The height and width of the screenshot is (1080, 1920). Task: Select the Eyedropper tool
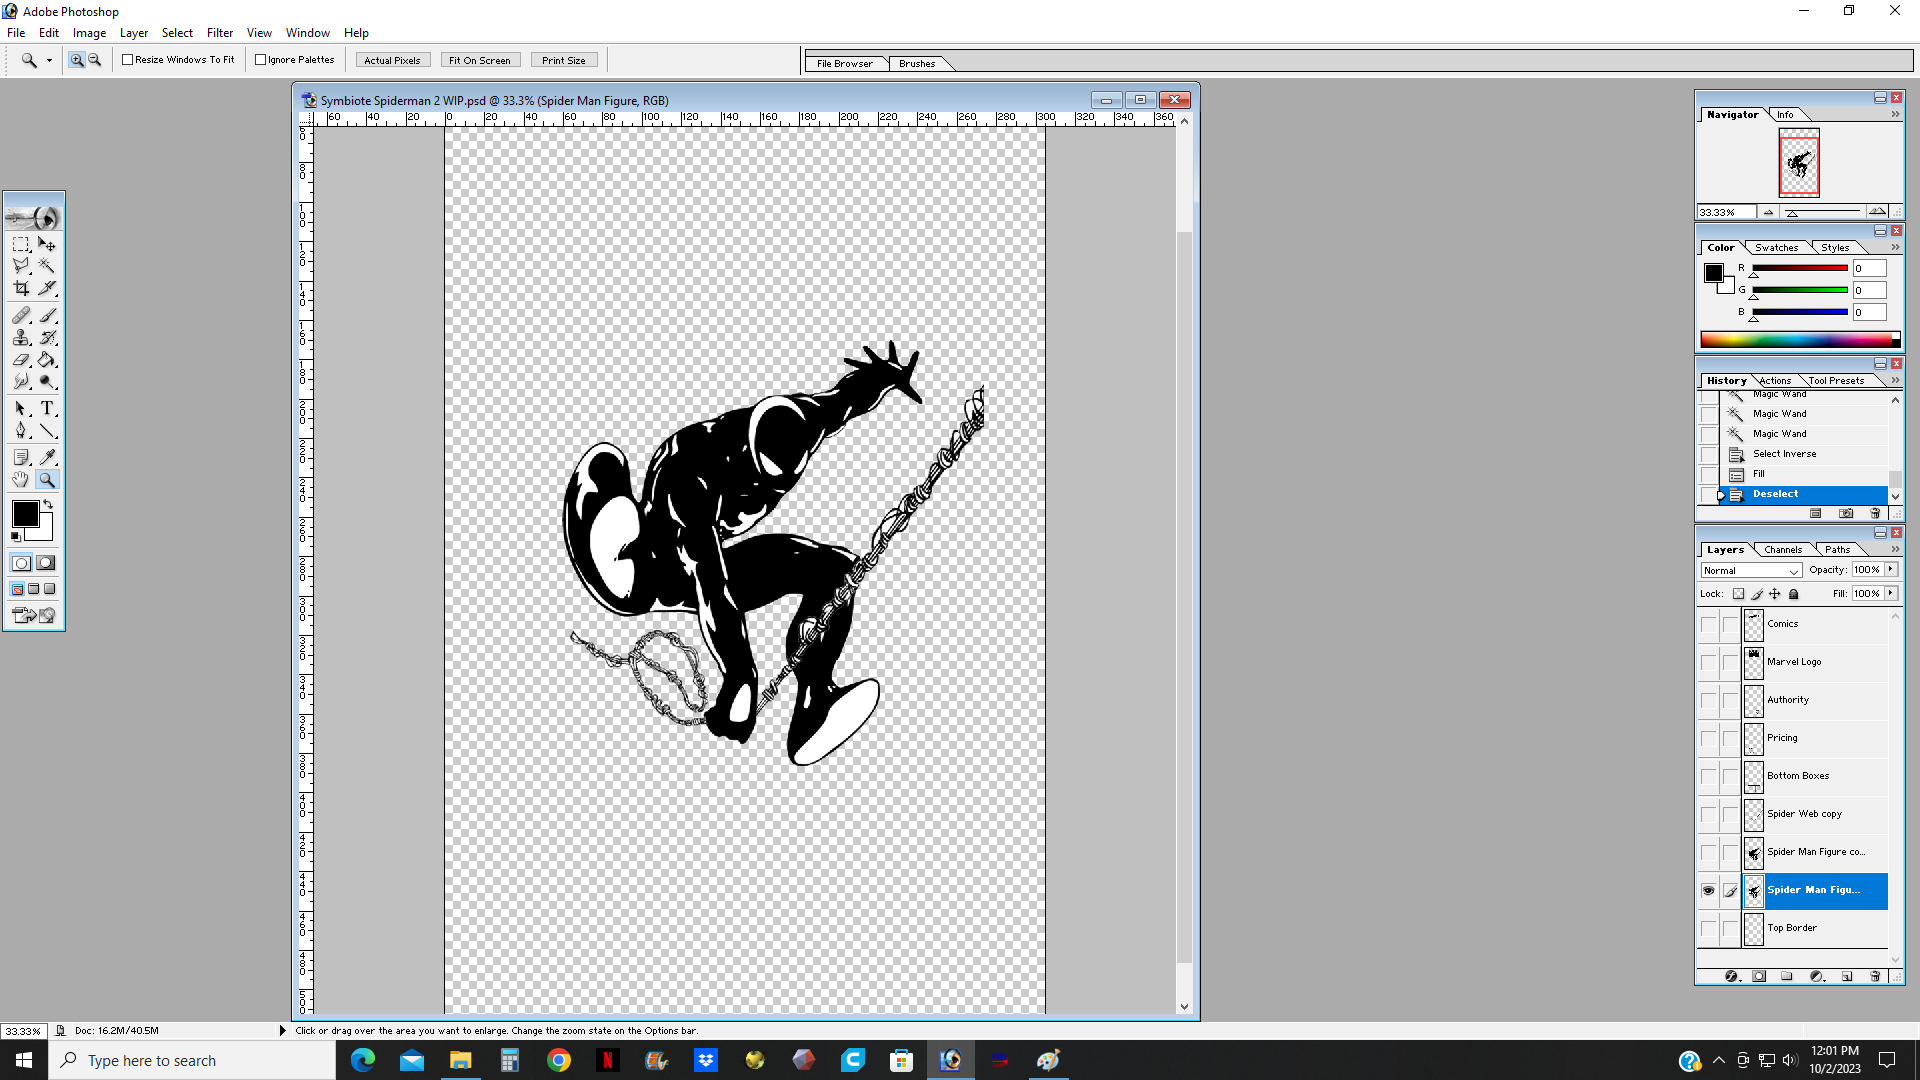(47, 457)
